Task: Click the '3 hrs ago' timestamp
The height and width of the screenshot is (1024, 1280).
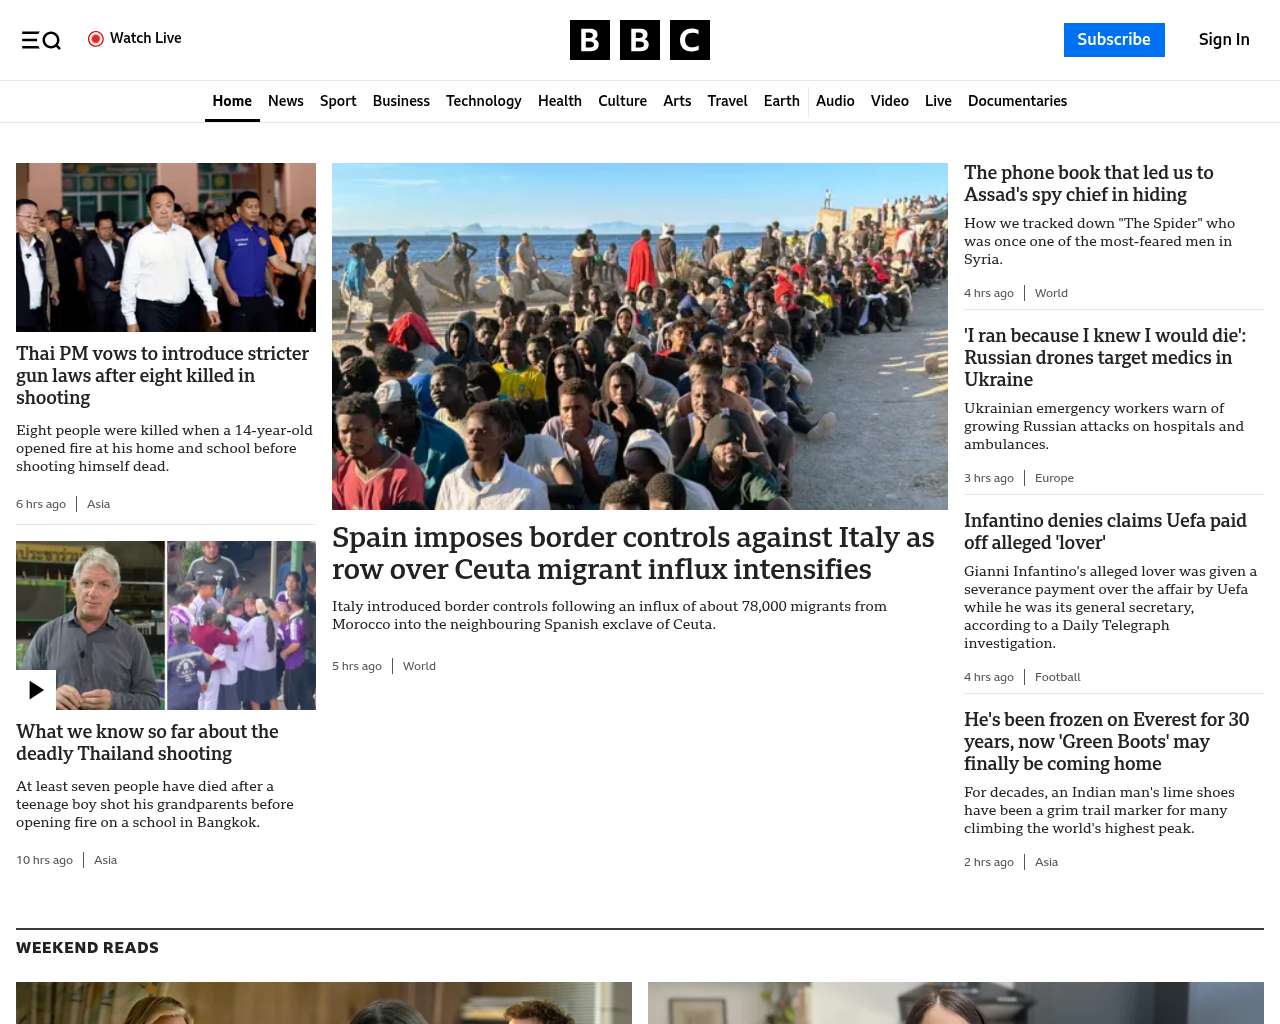Action: tap(989, 478)
